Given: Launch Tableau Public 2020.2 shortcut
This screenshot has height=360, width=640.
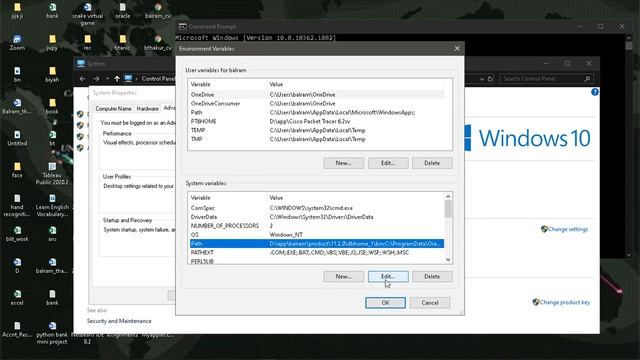Looking at the screenshot, I should coord(52,173).
